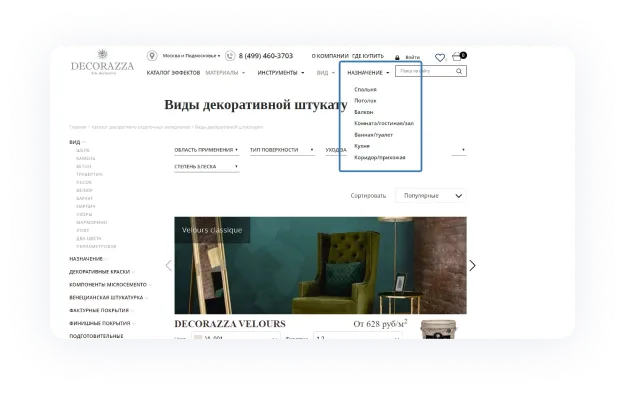The height and width of the screenshot is (394, 625).
Task: Open the Область применения filter
Action: 206,150
